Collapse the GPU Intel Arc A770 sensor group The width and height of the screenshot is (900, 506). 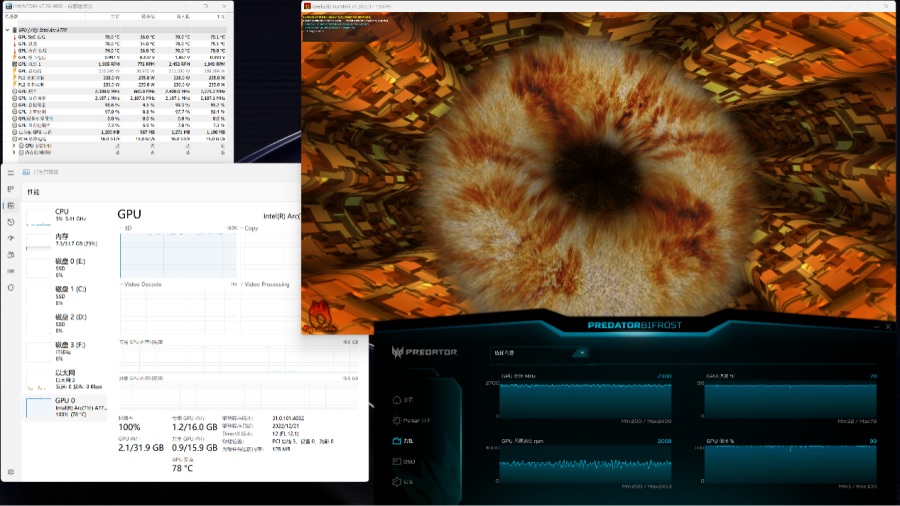[x=7, y=29]
